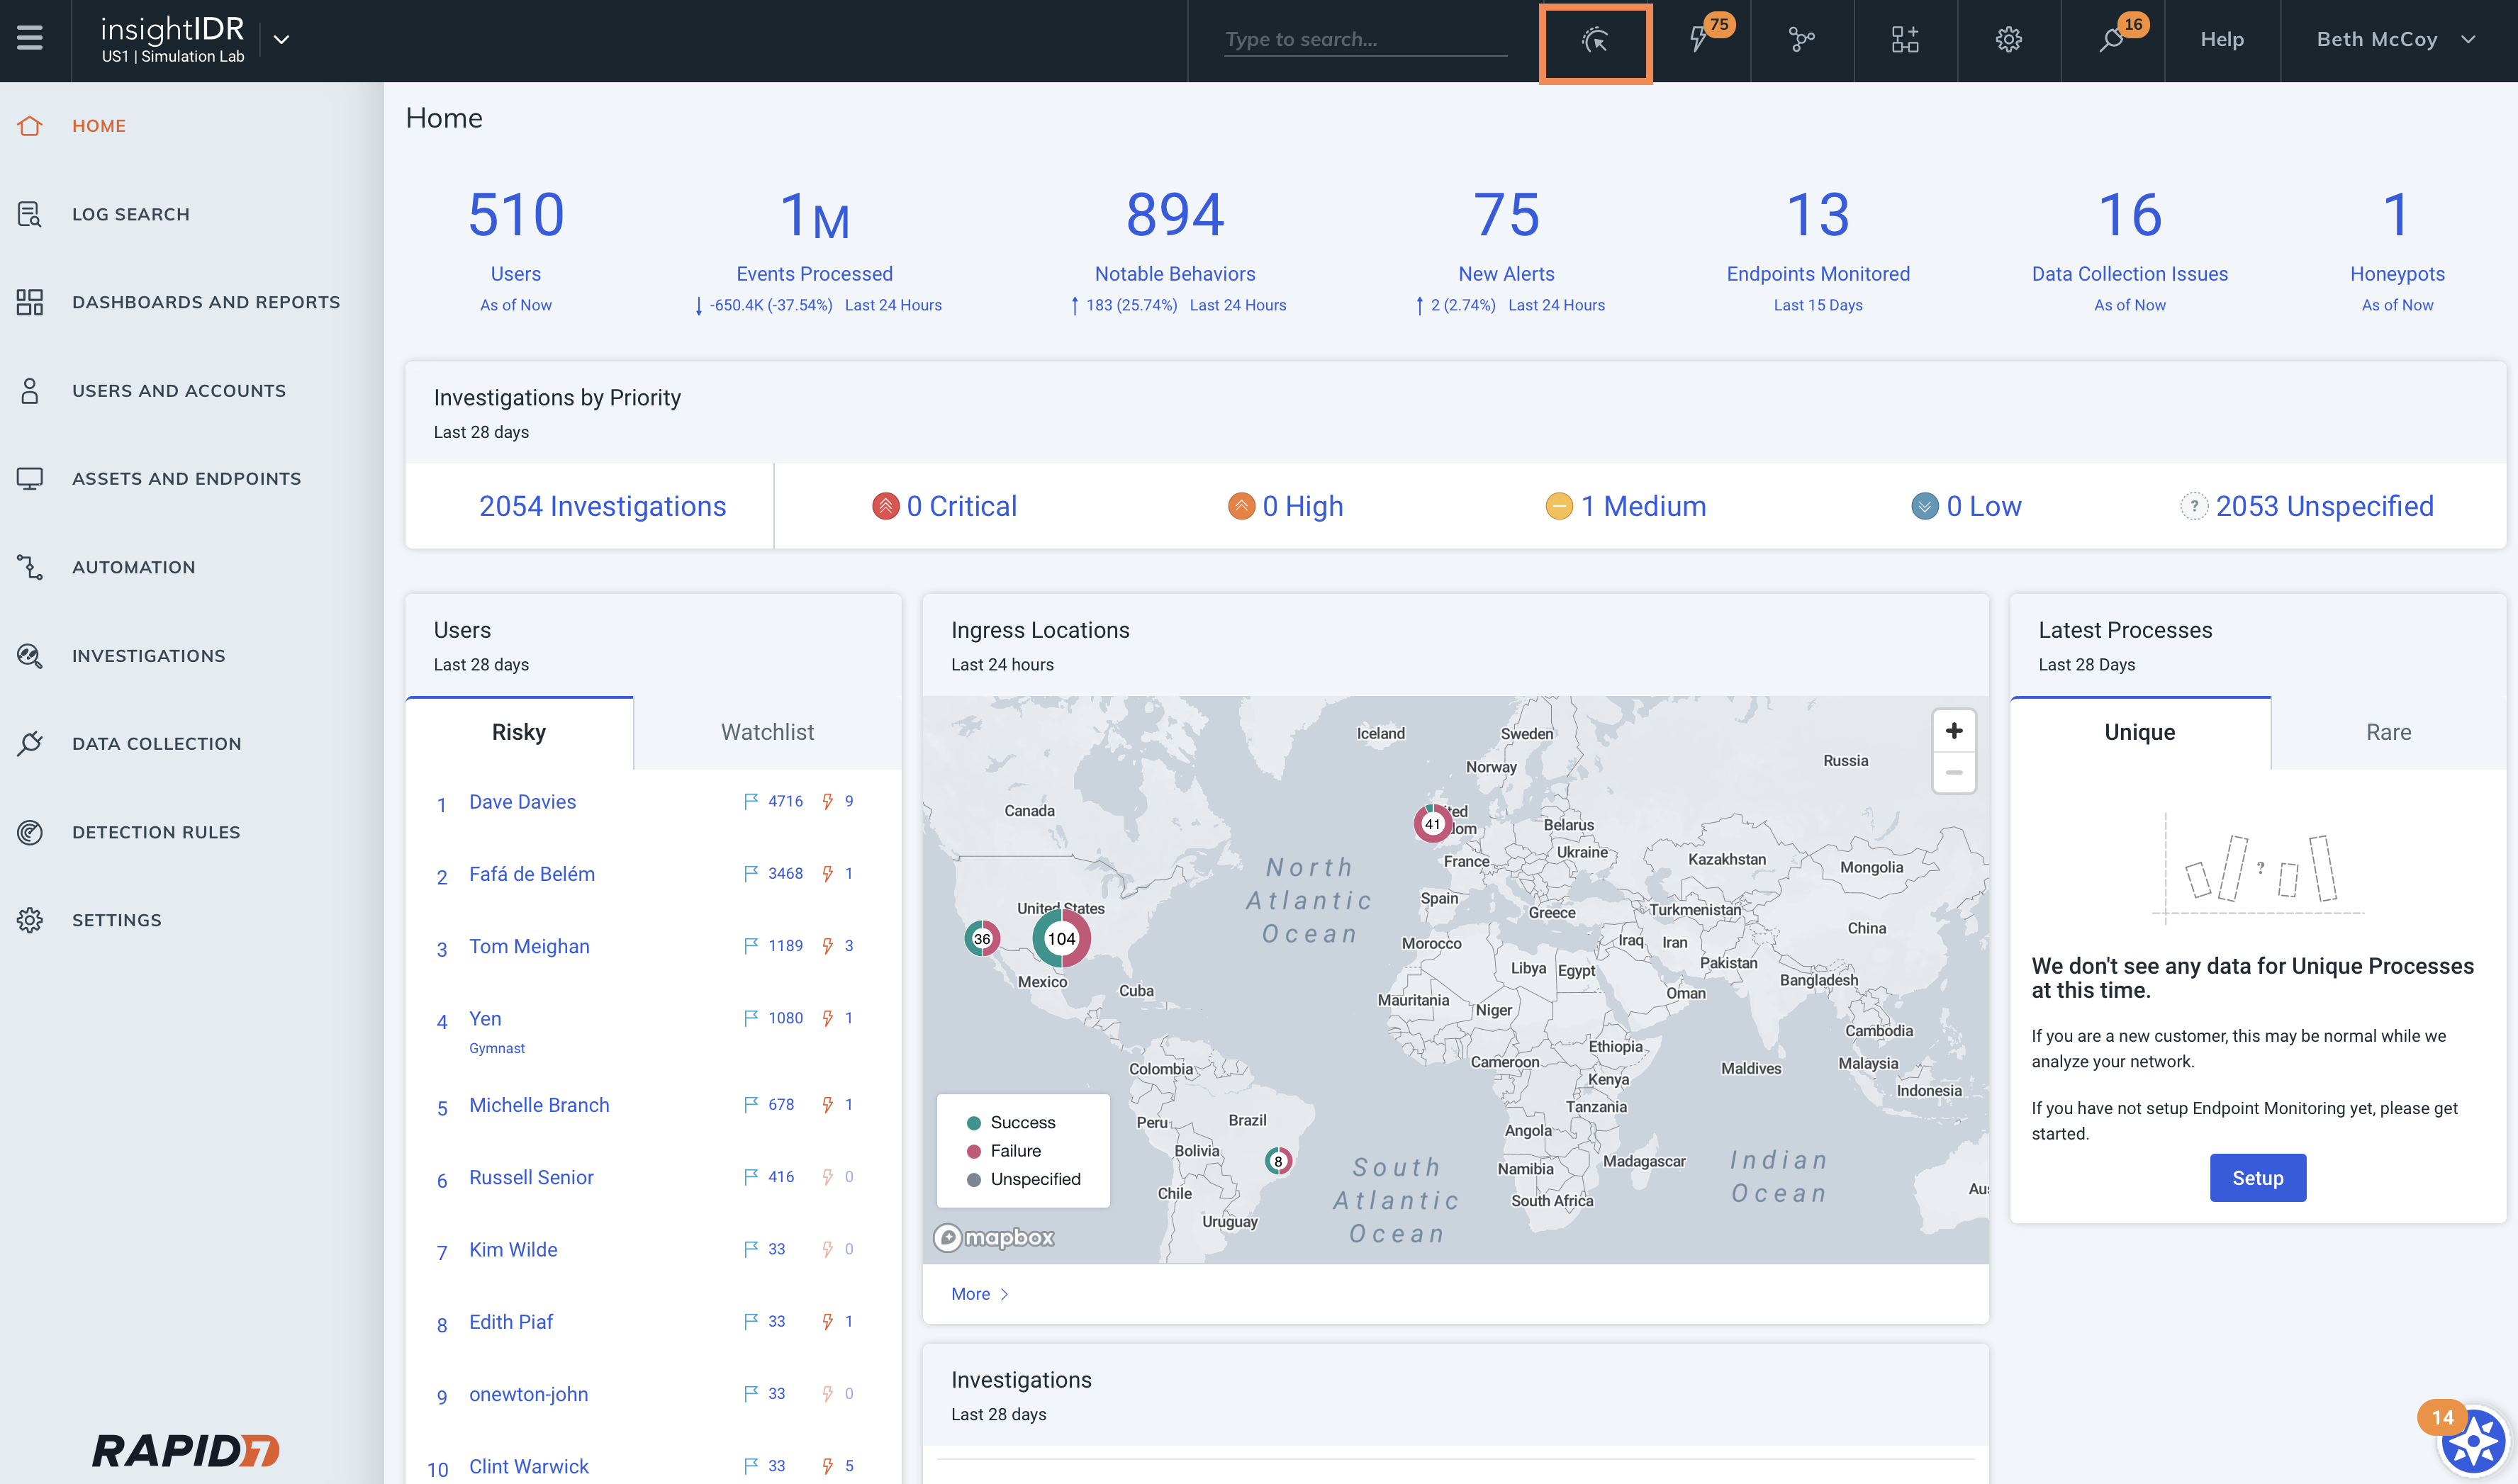2518x1484 pixels.
Task: Click the Type to search field
Action: [1364, 40]
